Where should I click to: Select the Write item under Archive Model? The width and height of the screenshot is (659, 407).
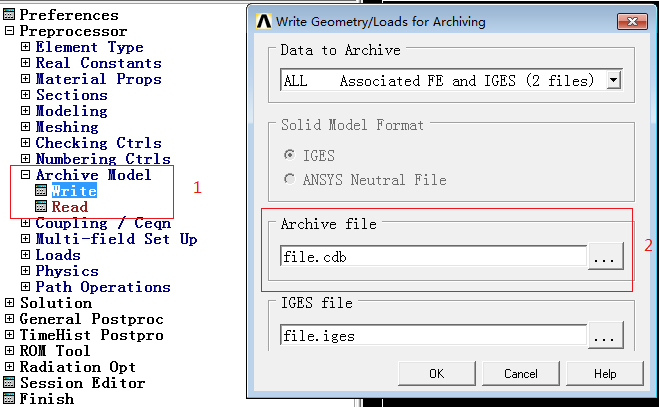pos(74,190)
